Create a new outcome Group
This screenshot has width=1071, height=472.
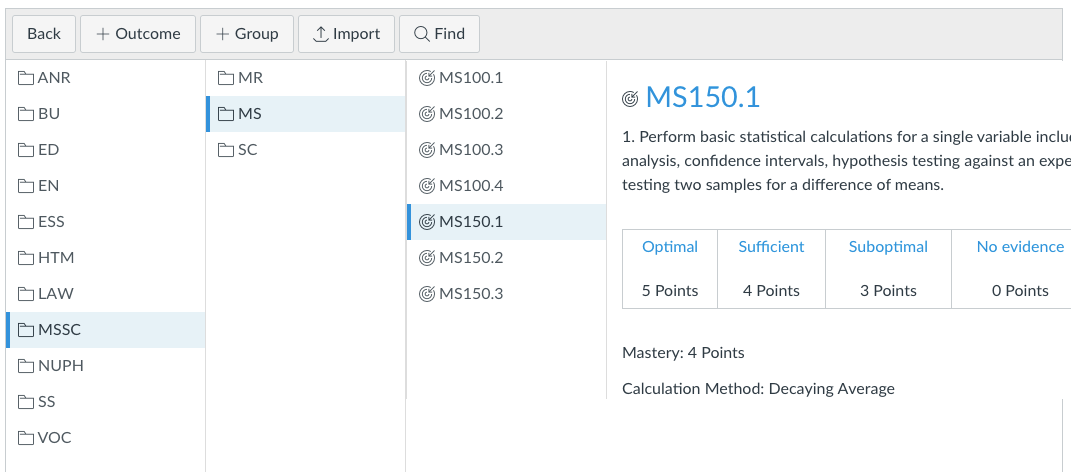[x=246, y=34]
